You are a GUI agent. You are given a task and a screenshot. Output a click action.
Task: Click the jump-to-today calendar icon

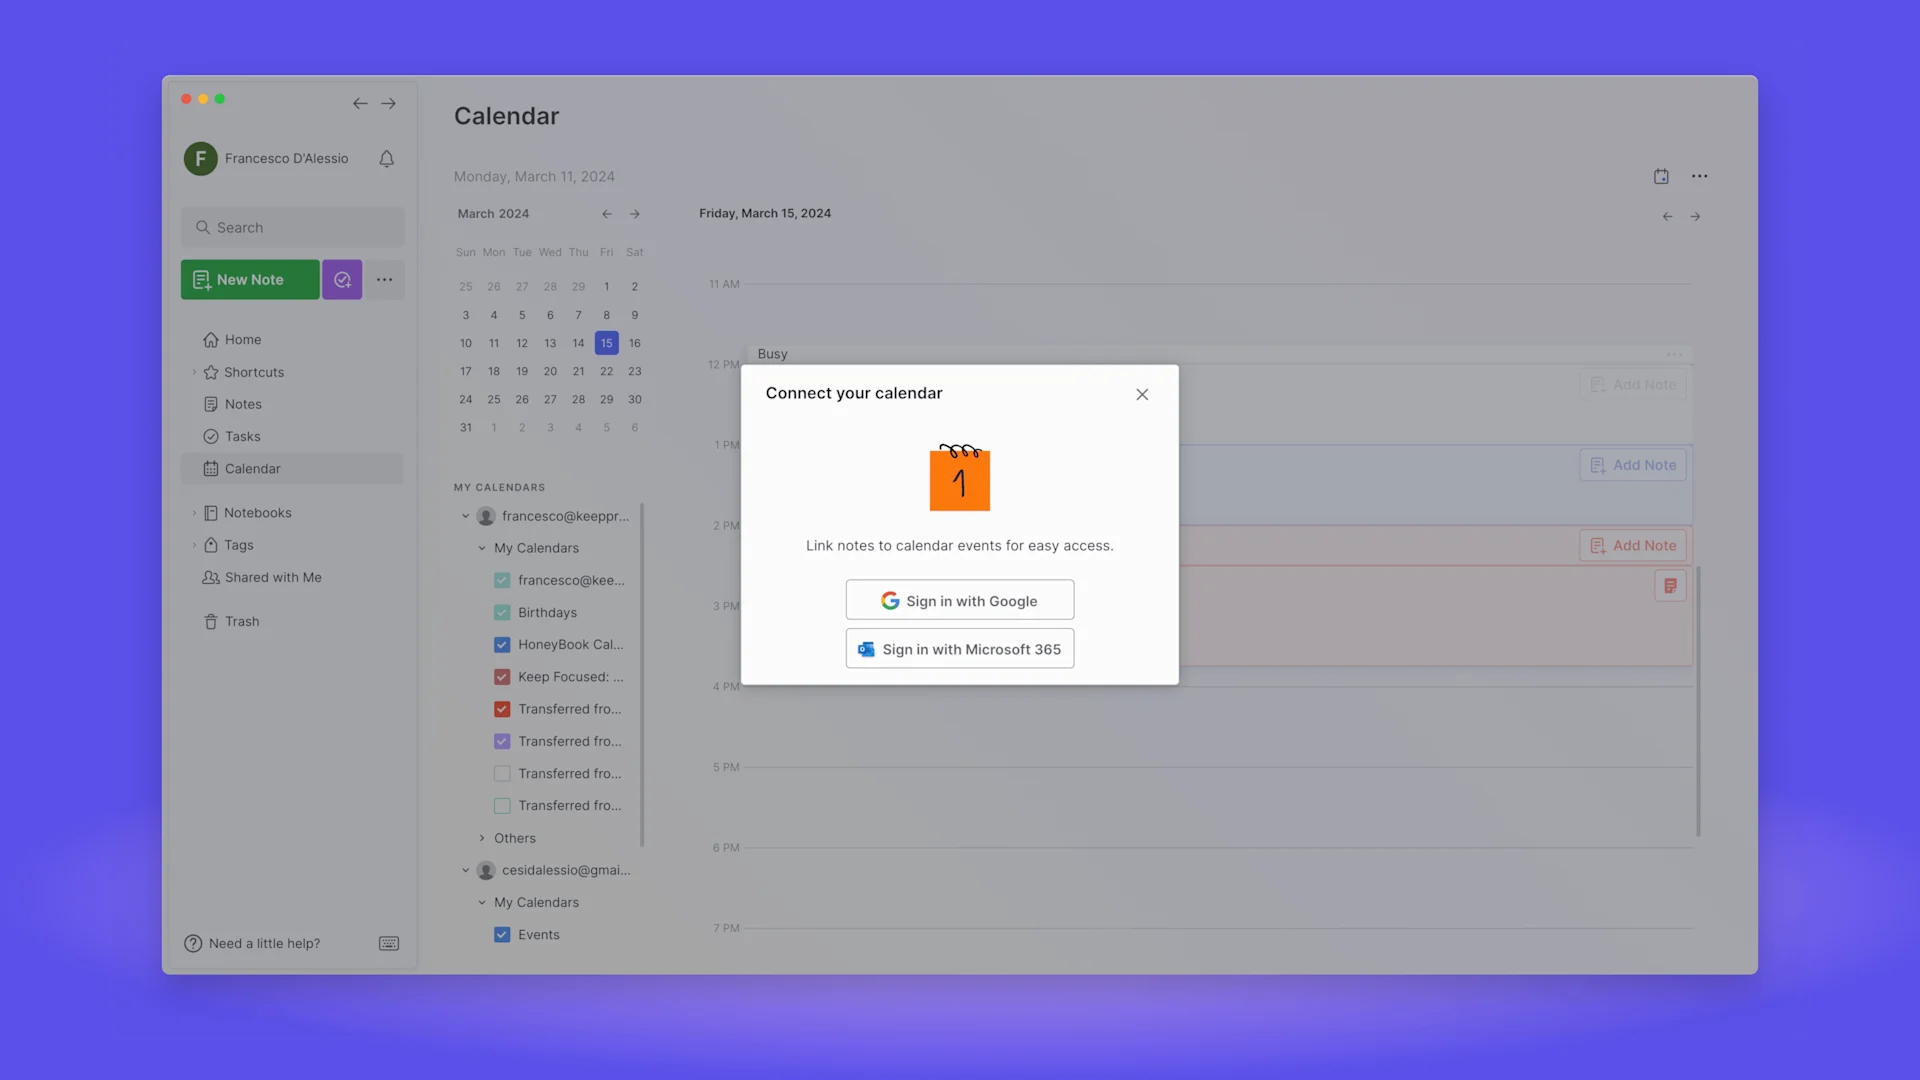pyautogui.click(x=1661, y=176)
